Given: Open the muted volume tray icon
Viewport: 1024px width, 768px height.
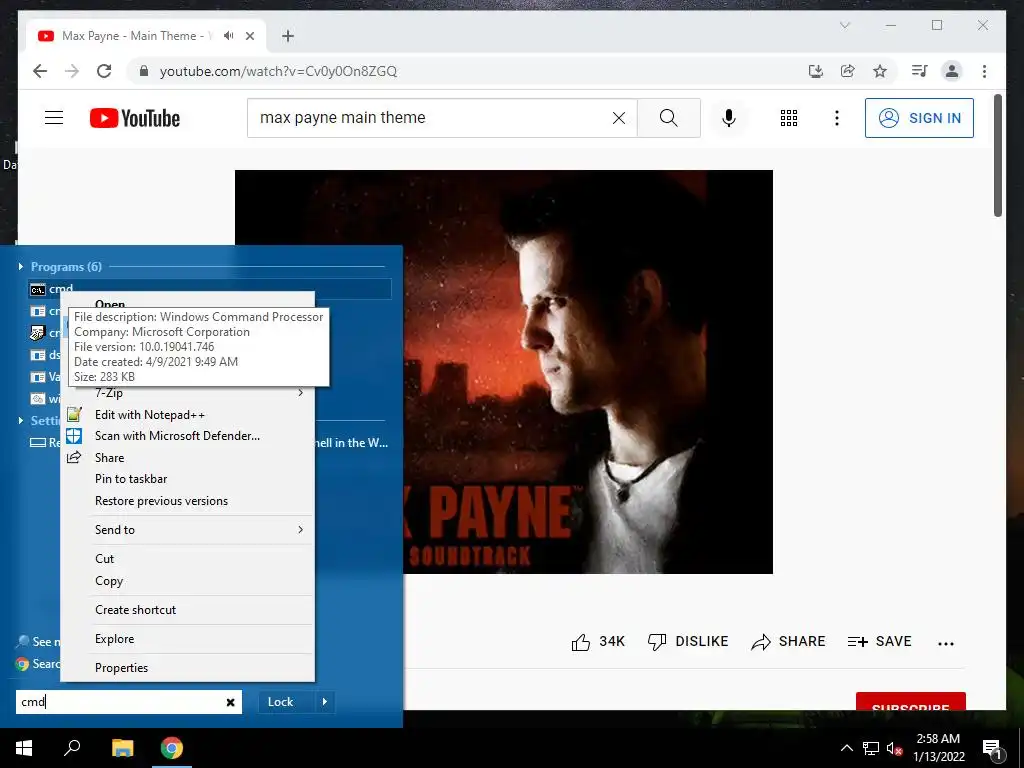Looking at the screenshot, I should tap(894, 748).
